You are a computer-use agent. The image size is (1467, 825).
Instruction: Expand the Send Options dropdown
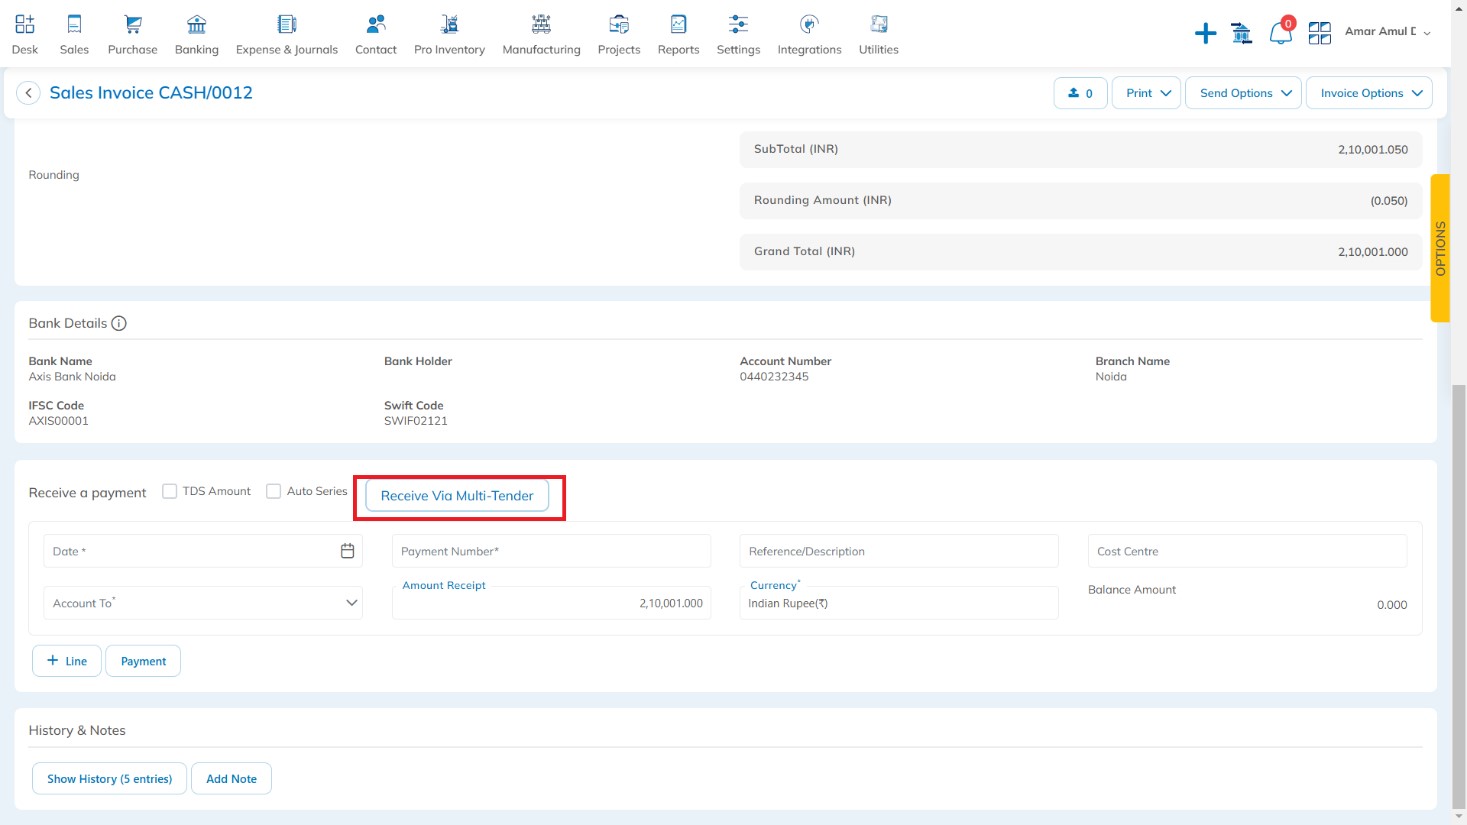coord(1244,93)
